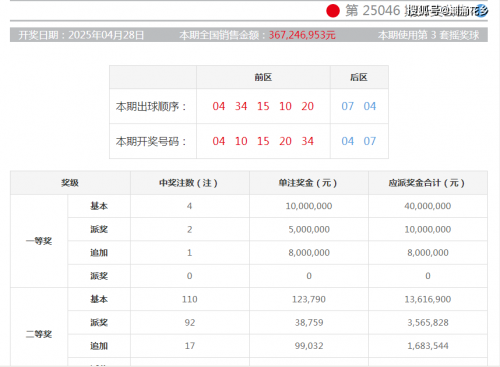This screenshot has height=367, width=500.
Task: Click the total 13,616,900
Action: click(x=428, y=299)
